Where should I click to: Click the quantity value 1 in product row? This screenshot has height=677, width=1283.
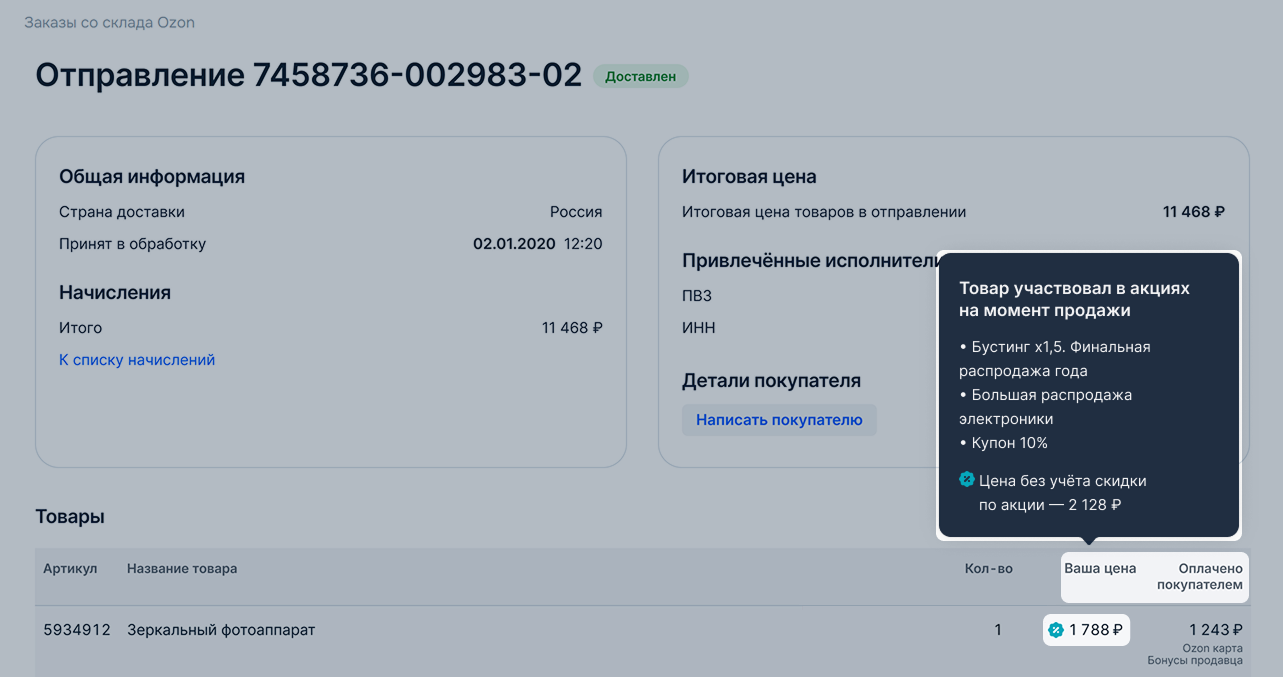998,630
